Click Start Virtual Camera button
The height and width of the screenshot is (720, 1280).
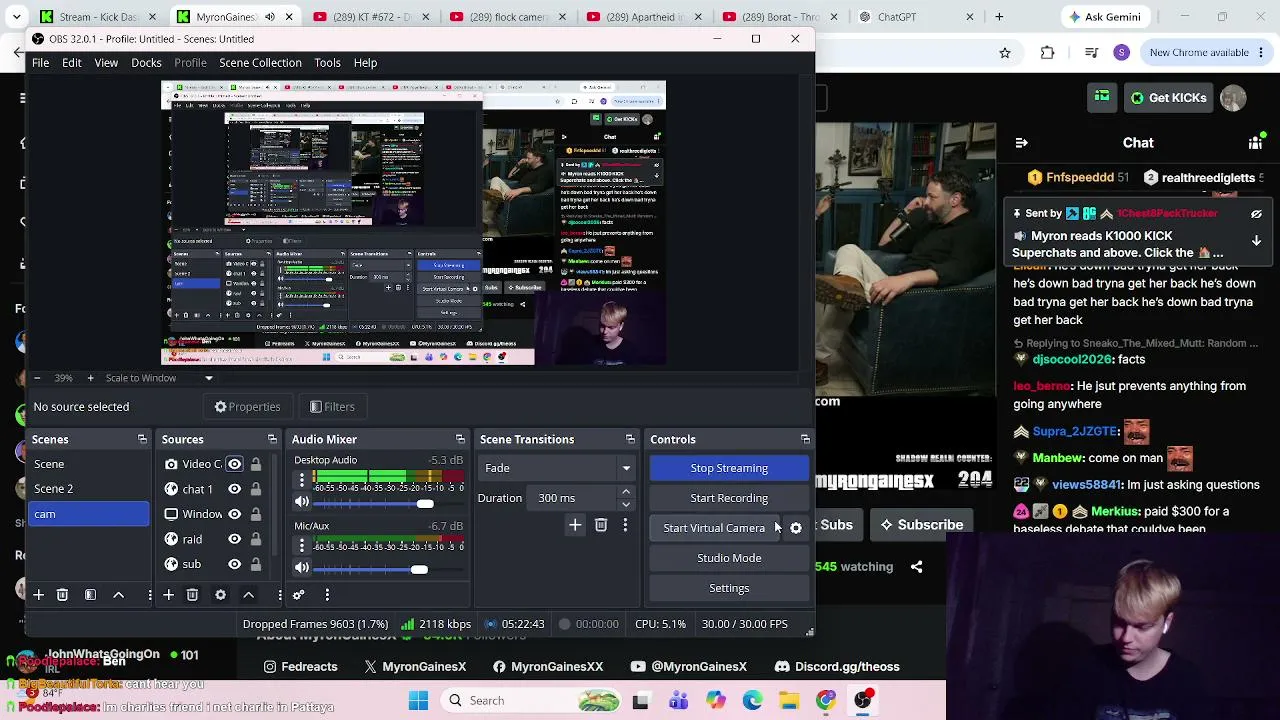coord(714,528)
